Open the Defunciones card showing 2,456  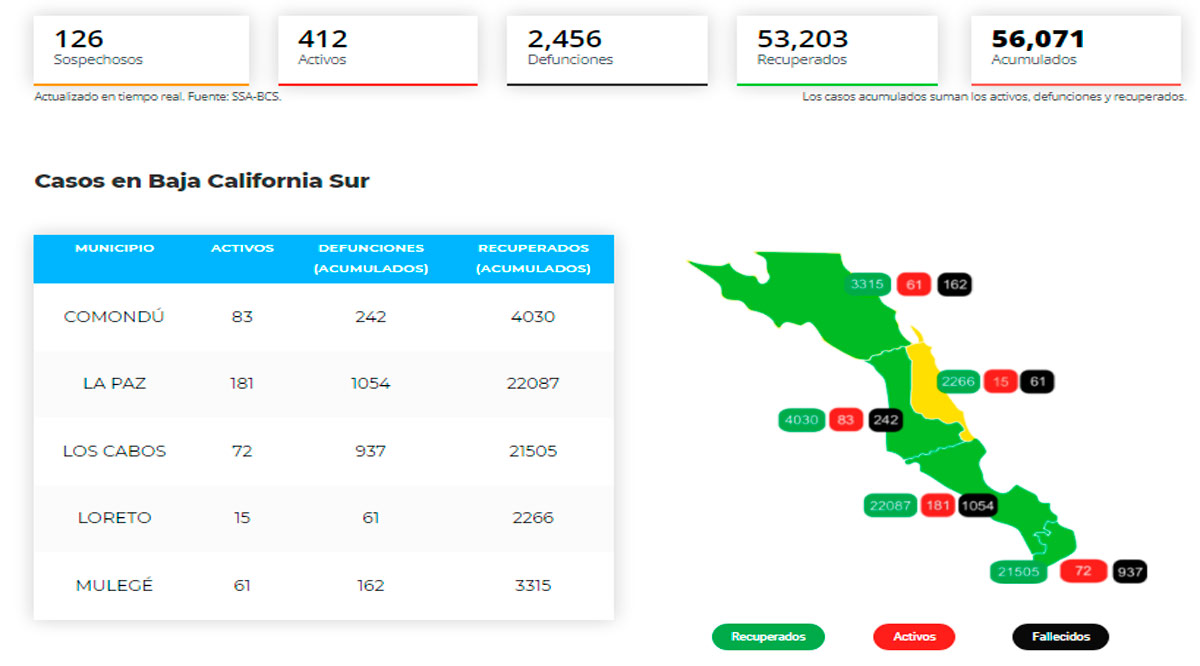click(x=607, y=50)
